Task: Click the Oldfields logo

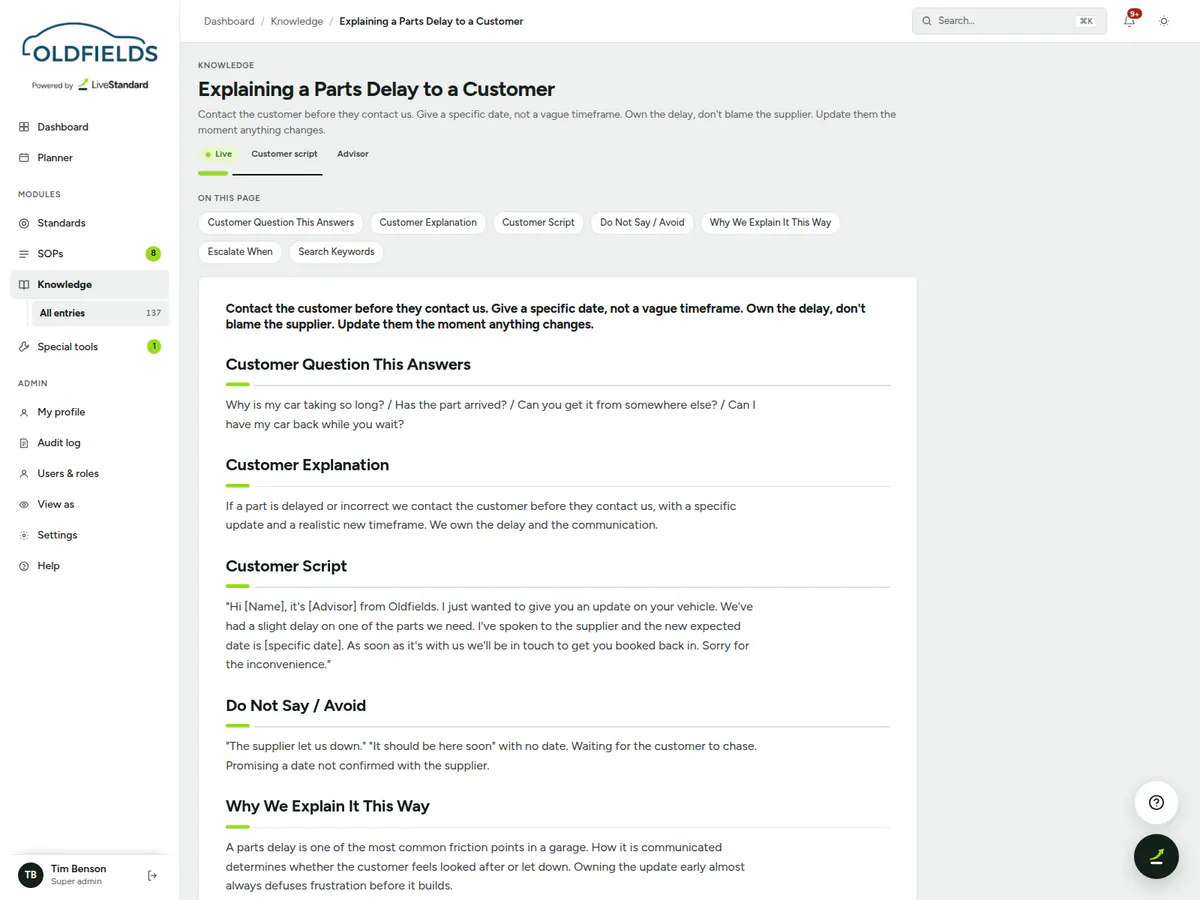Action: pos(90,45)
